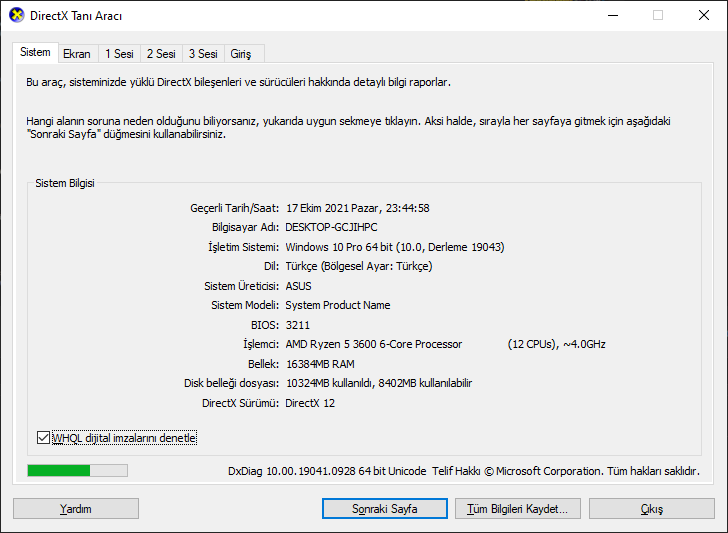The width and height of the screenshot is (728, 533).
Task: Open the 1 Sesi tab
Action: [119, 54]
